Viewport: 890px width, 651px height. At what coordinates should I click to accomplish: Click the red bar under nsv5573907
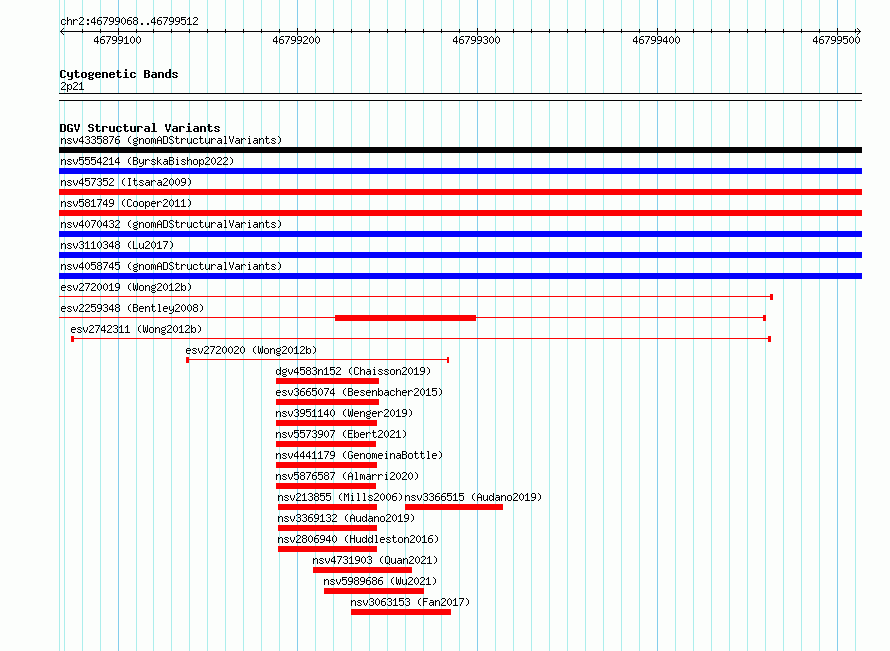pos(326,444)
